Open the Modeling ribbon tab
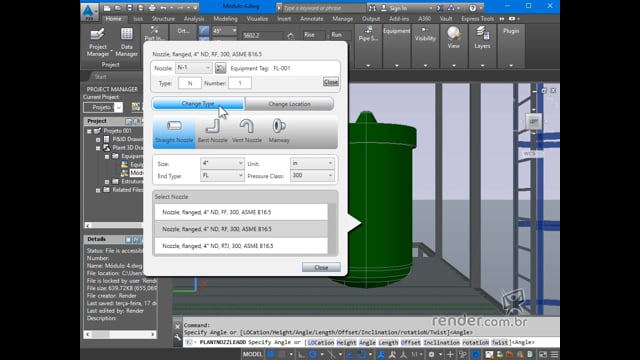640x360 pixels. (x=225, y=19)
